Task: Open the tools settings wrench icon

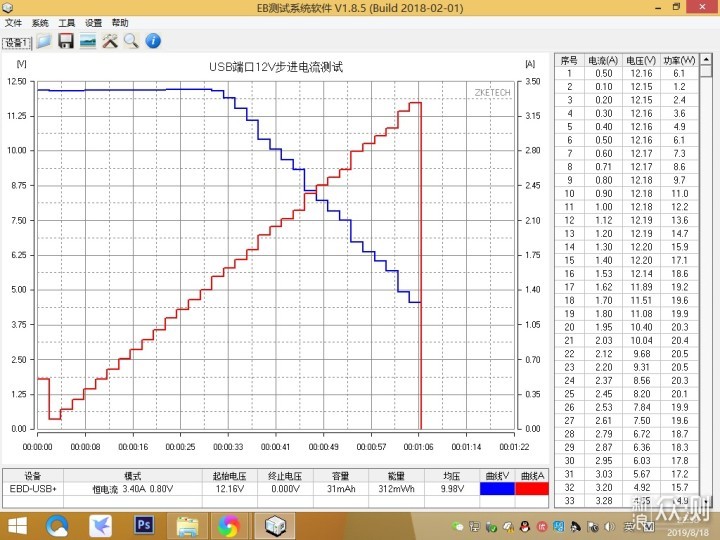Action: (x=110, y=41)
